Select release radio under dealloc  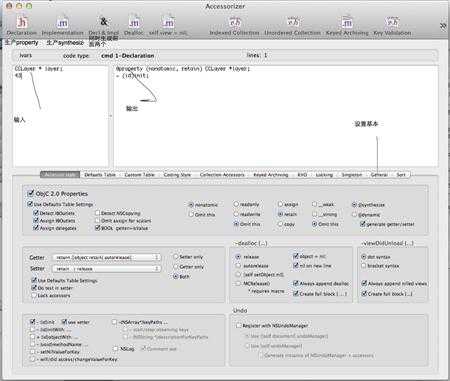pos(238,257)
